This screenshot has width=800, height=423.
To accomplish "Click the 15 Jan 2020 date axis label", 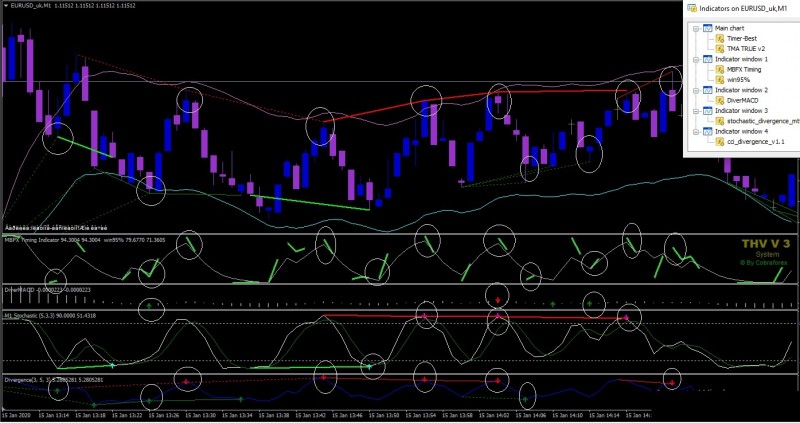I will 17,416.
